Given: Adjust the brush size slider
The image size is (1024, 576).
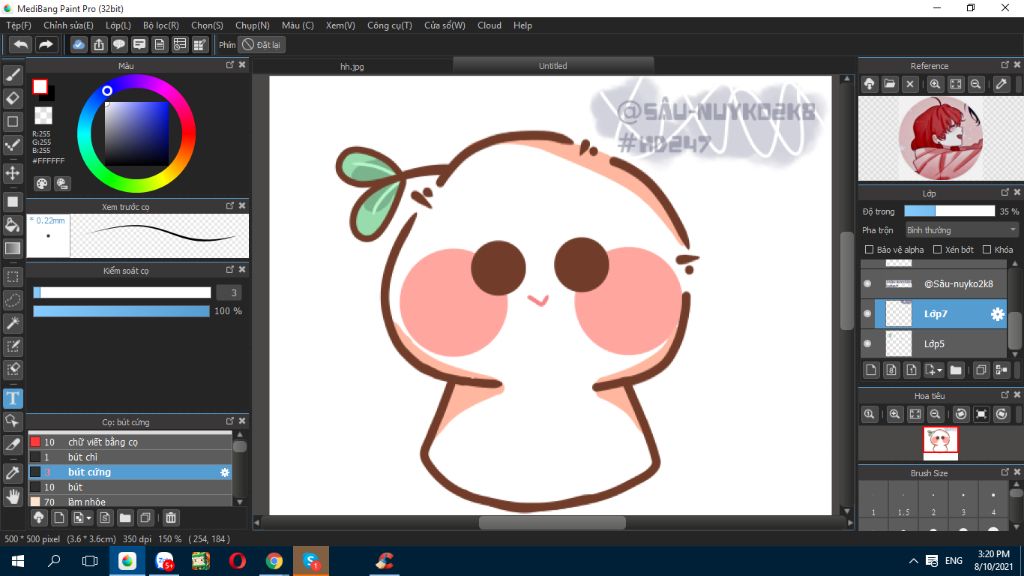Looking at the screenshot, I should pos(122,293).
